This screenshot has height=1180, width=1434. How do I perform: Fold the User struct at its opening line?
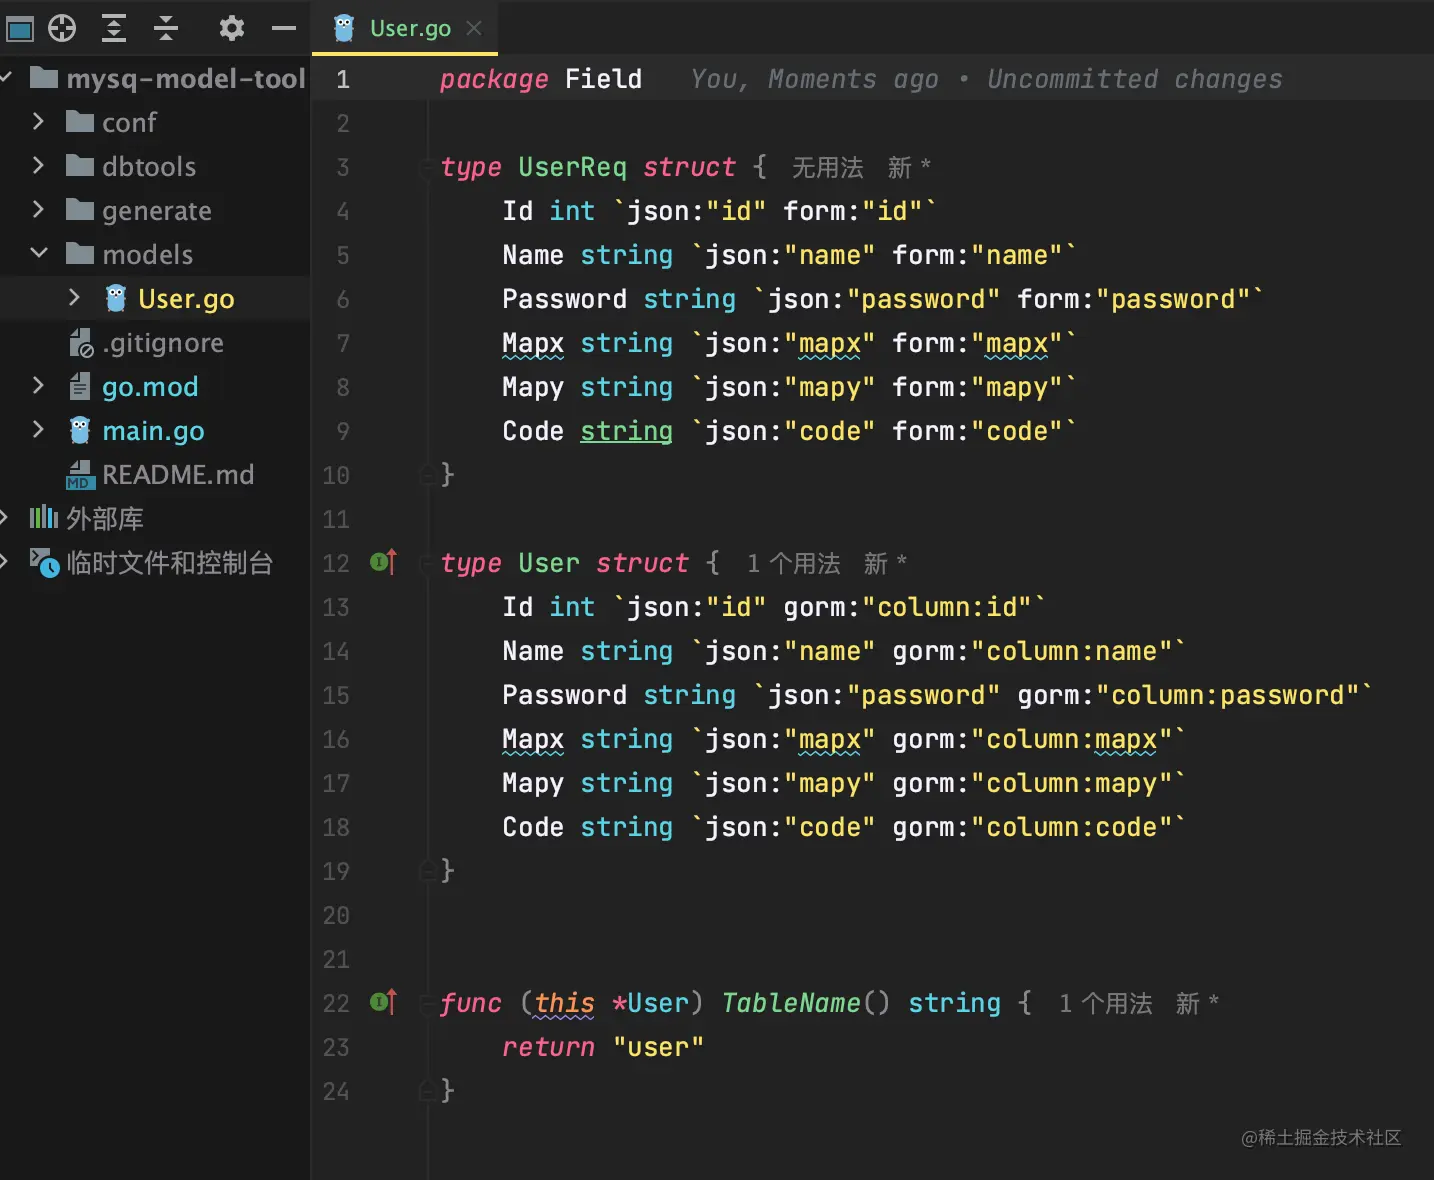coord(427,563)
